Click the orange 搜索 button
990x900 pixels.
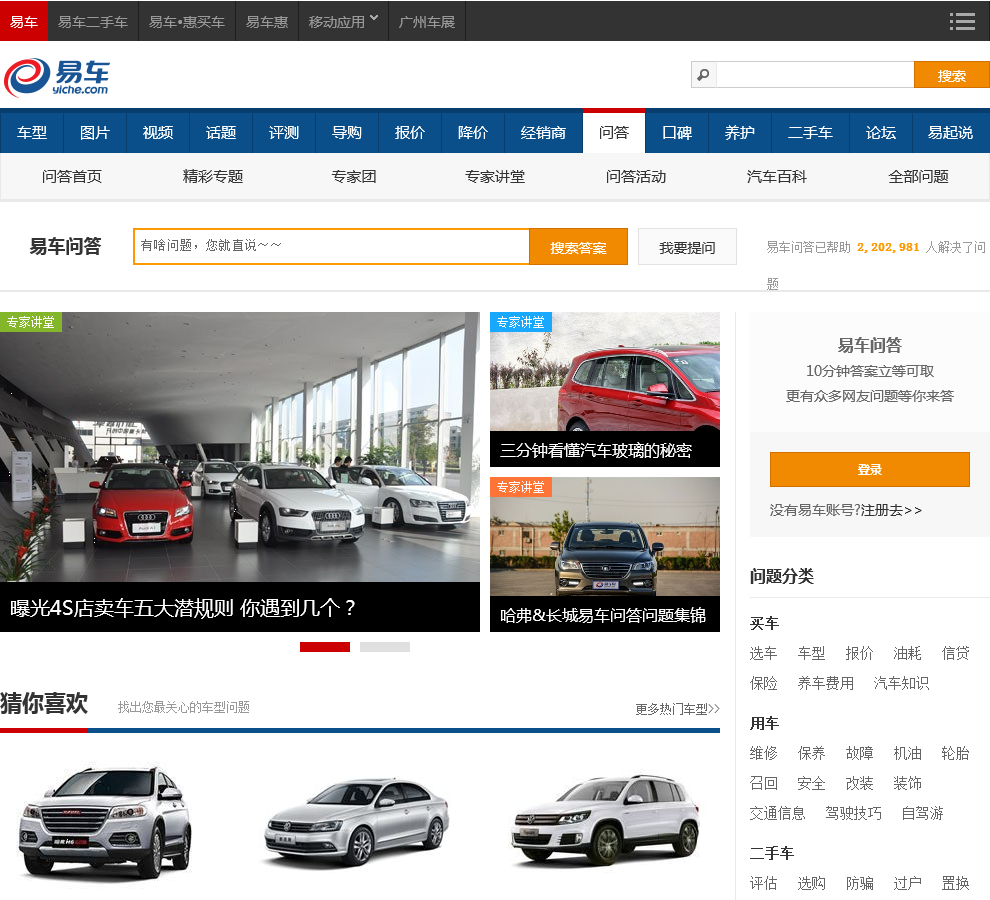point(951,75)
